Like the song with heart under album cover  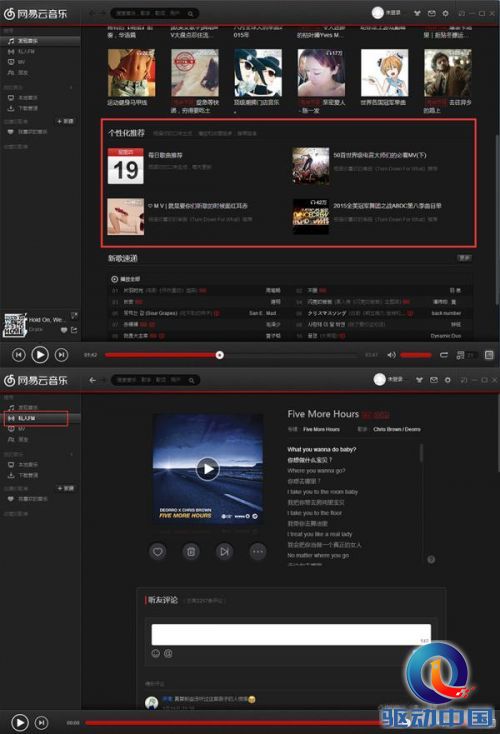(158, 552)
